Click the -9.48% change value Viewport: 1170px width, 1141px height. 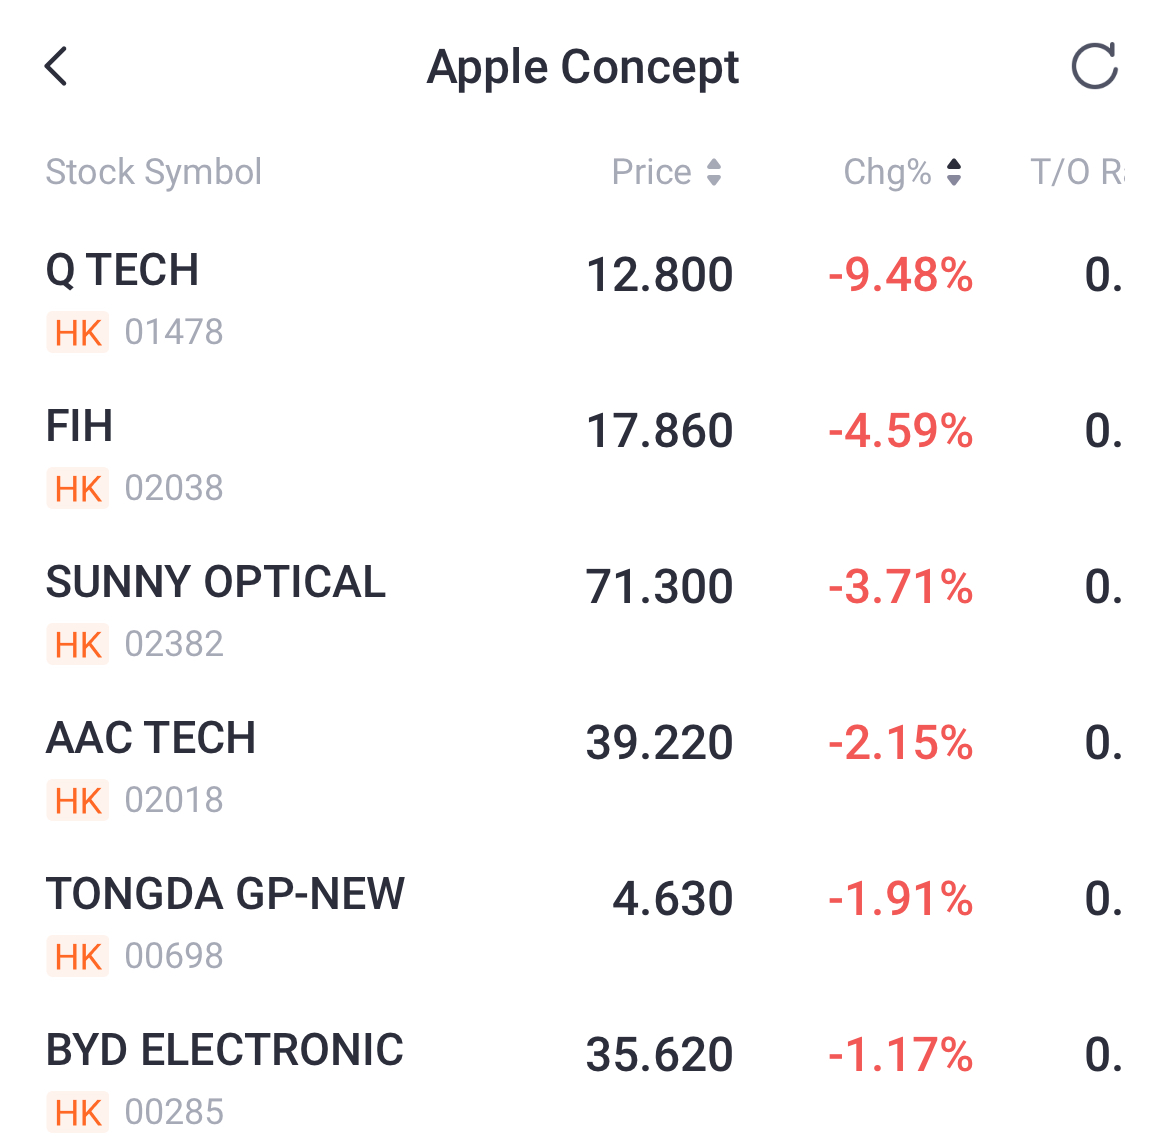(900, 275)
